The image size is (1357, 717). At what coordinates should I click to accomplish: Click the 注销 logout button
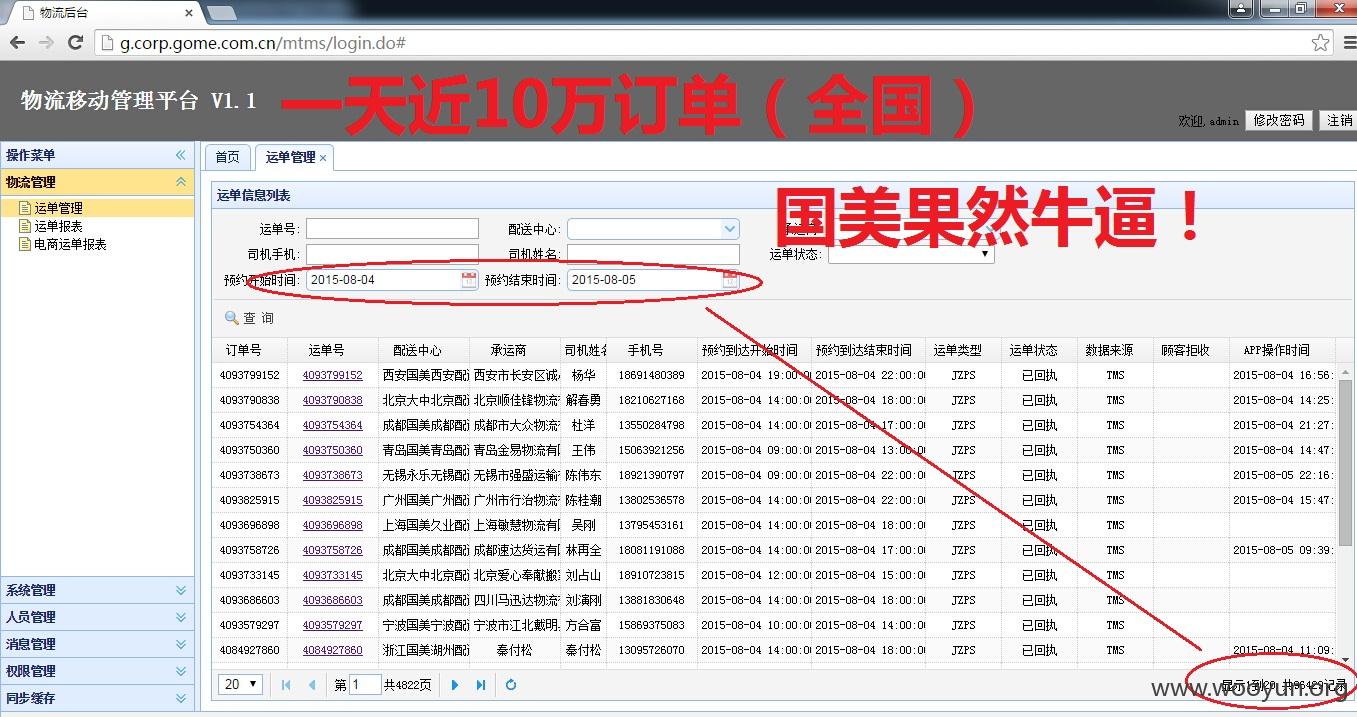(1338, 120)
